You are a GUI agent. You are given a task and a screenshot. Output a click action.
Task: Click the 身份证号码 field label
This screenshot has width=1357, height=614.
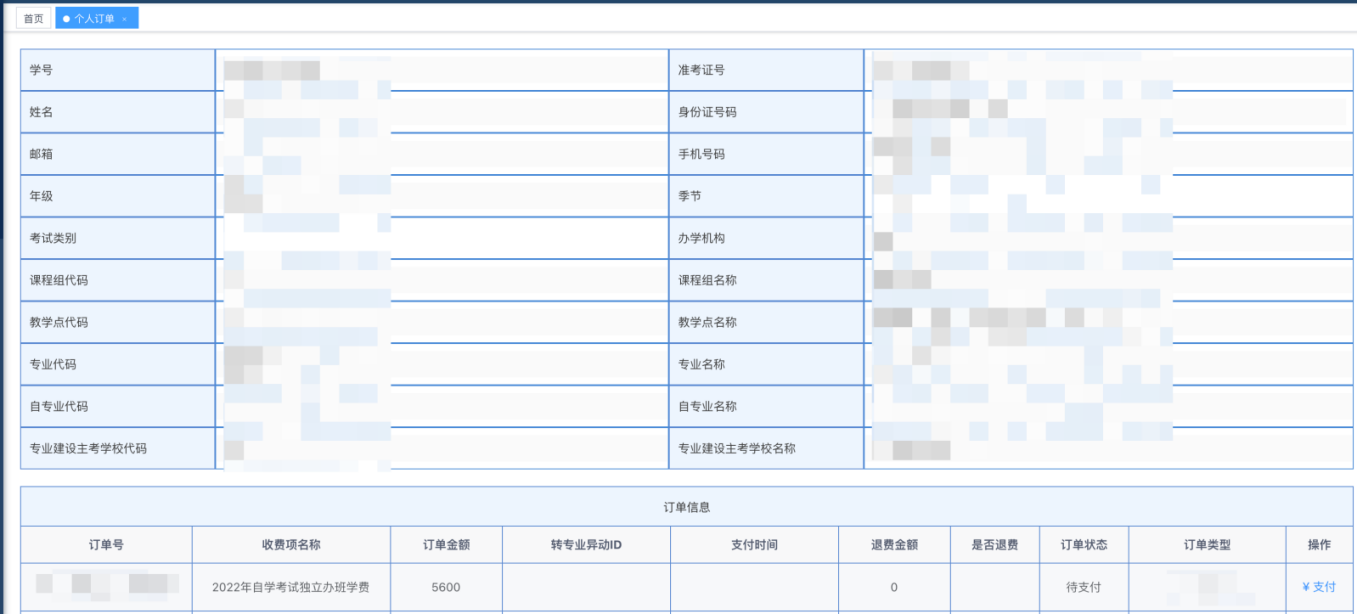(707, 112)
